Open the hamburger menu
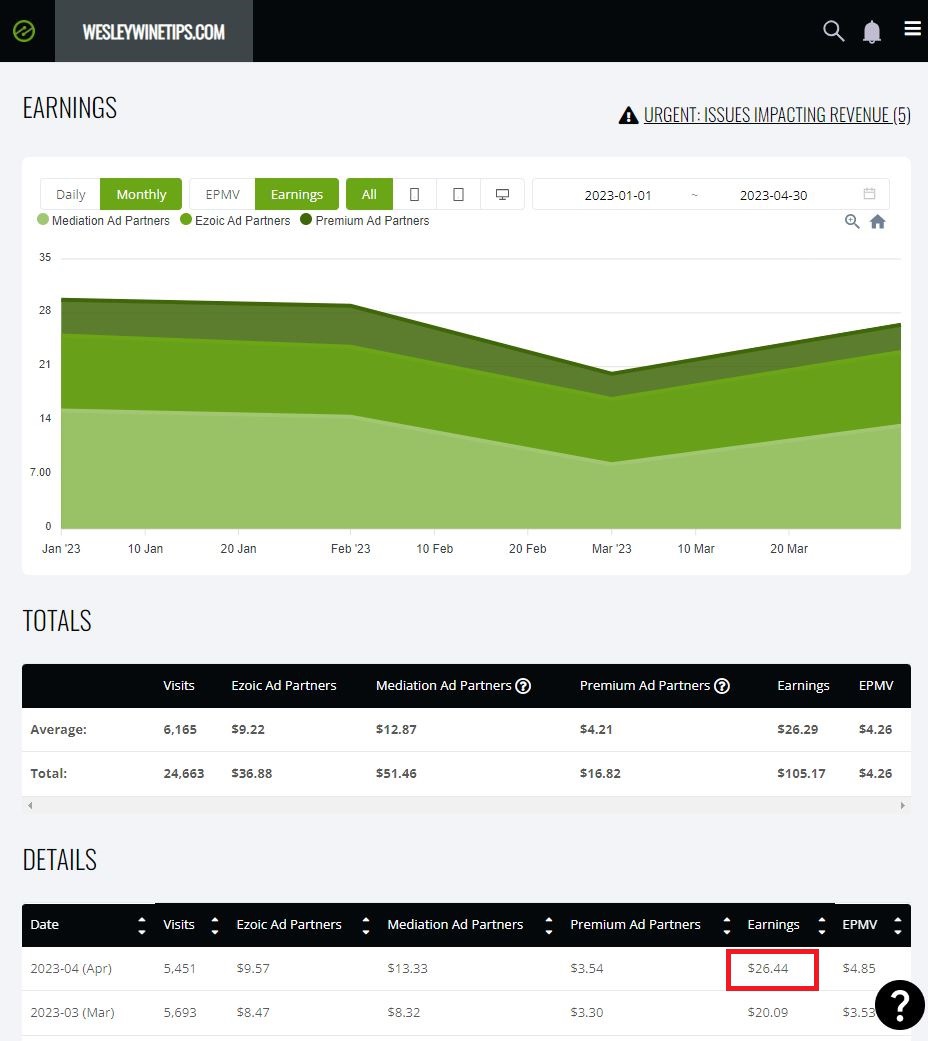This screenshot has width=928, height=1041. (x=913, y=29)
